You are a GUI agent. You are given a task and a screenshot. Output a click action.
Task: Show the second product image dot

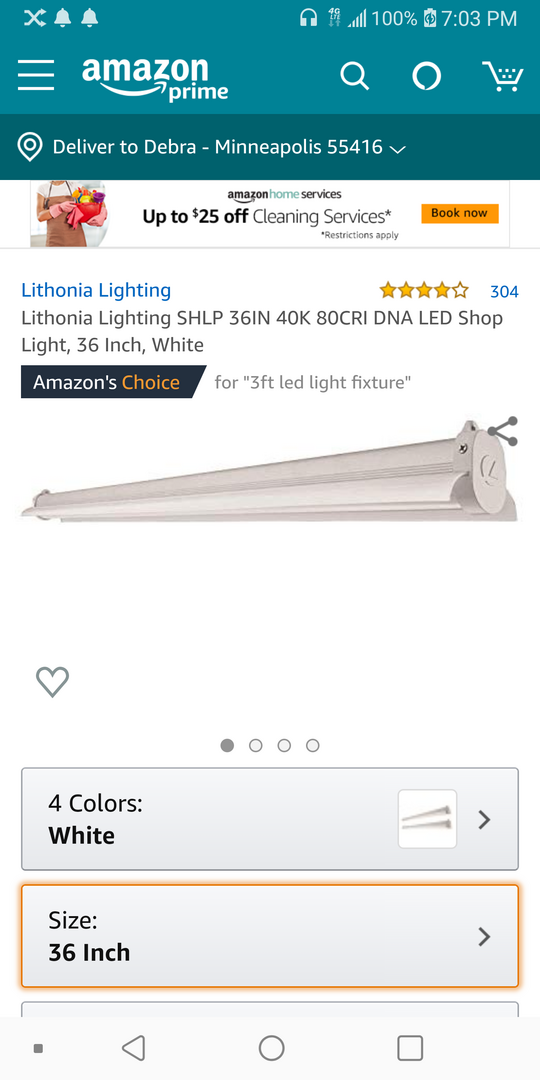tap(256, 745)
